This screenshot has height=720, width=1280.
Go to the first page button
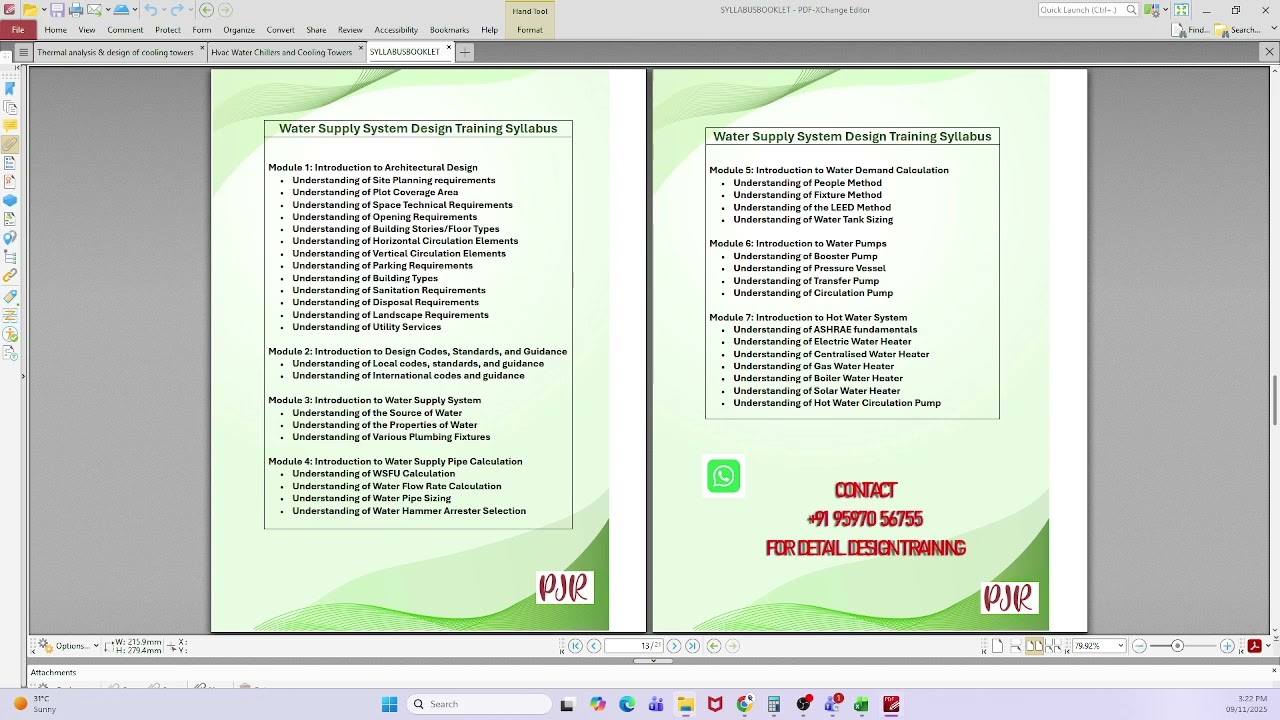[575, 646]
